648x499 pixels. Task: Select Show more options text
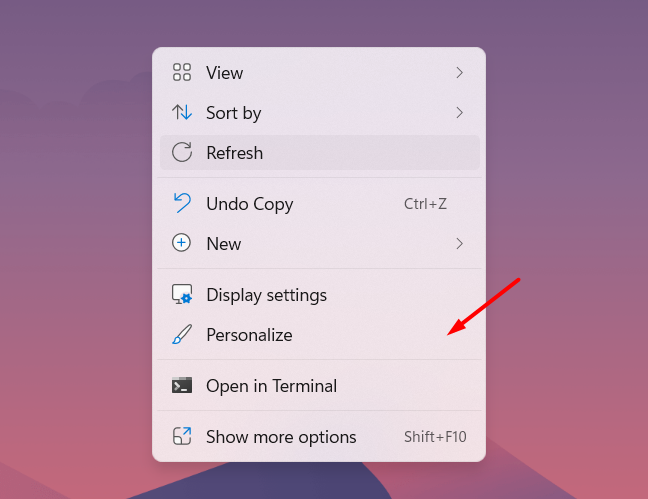(x=281, y=437)
